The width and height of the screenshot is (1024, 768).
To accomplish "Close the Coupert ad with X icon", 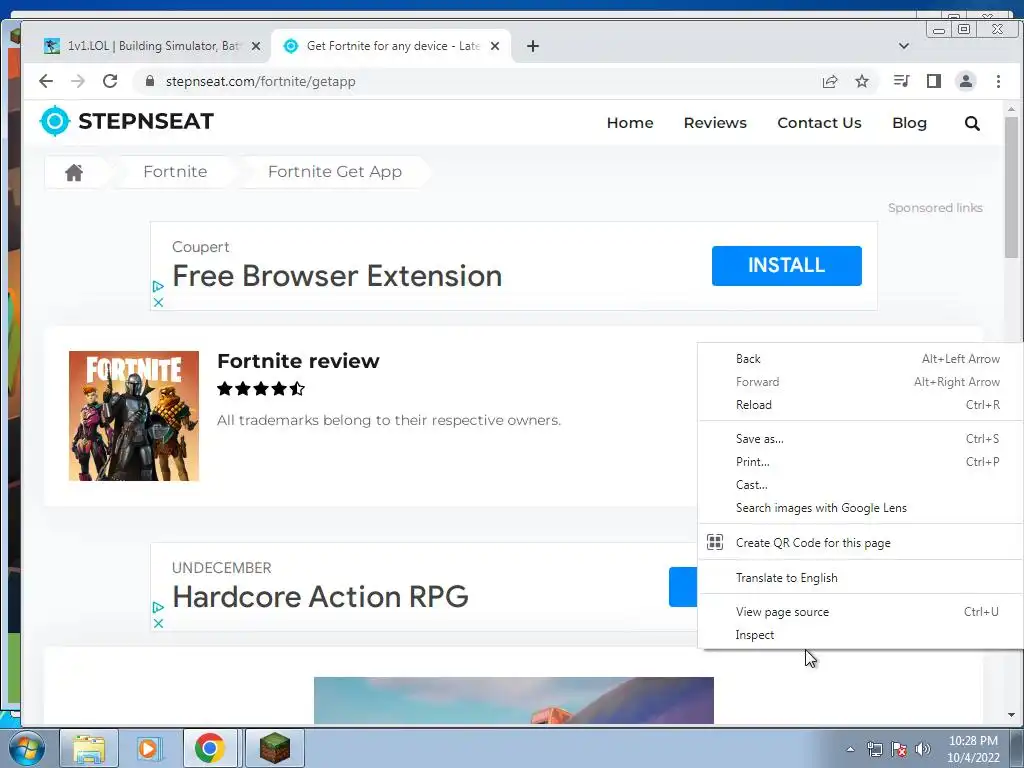I will 157,302.
